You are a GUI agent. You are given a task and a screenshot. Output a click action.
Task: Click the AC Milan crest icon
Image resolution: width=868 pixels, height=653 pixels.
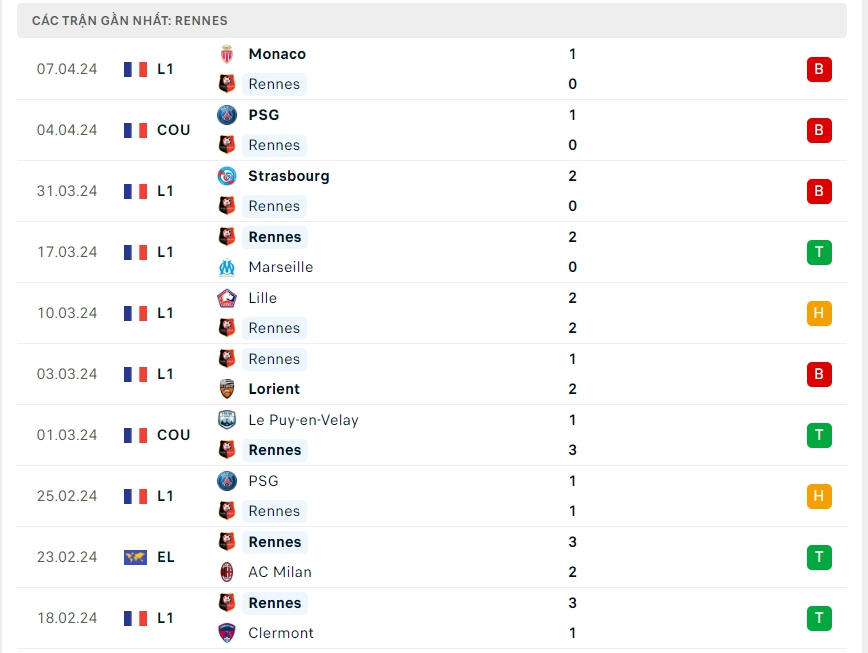click(227, 572)
